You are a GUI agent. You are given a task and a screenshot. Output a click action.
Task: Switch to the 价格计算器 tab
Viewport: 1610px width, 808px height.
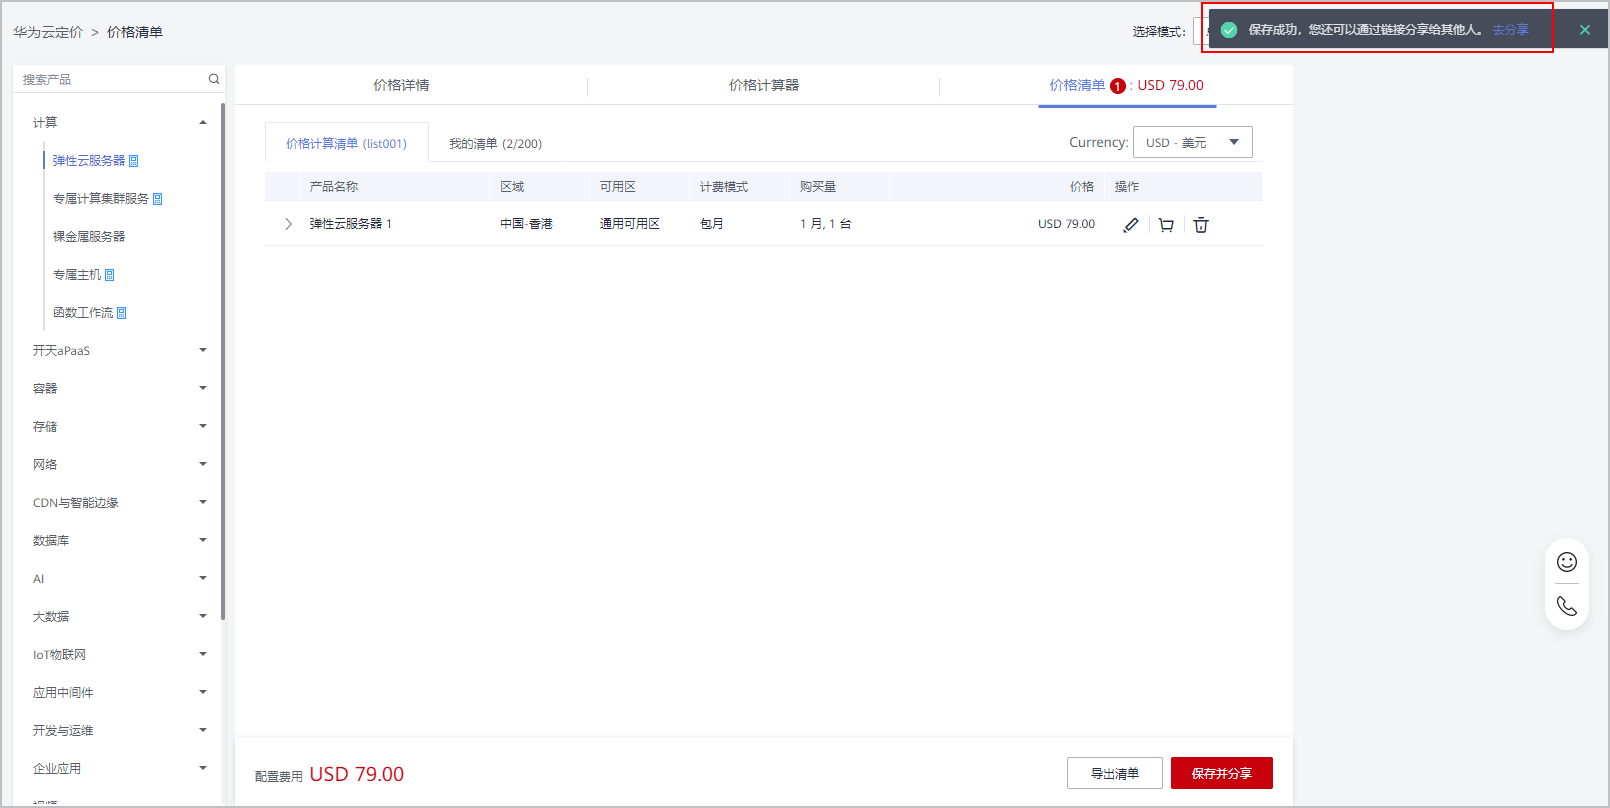point(764,85)
